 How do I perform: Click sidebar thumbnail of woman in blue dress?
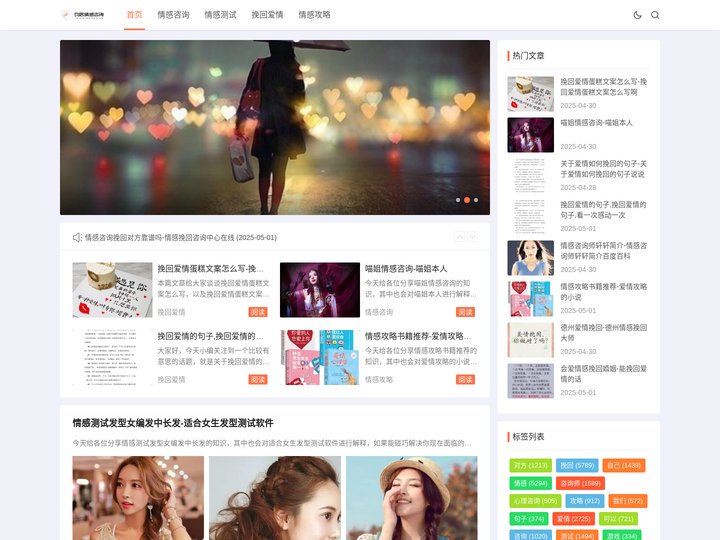(530, 258)
